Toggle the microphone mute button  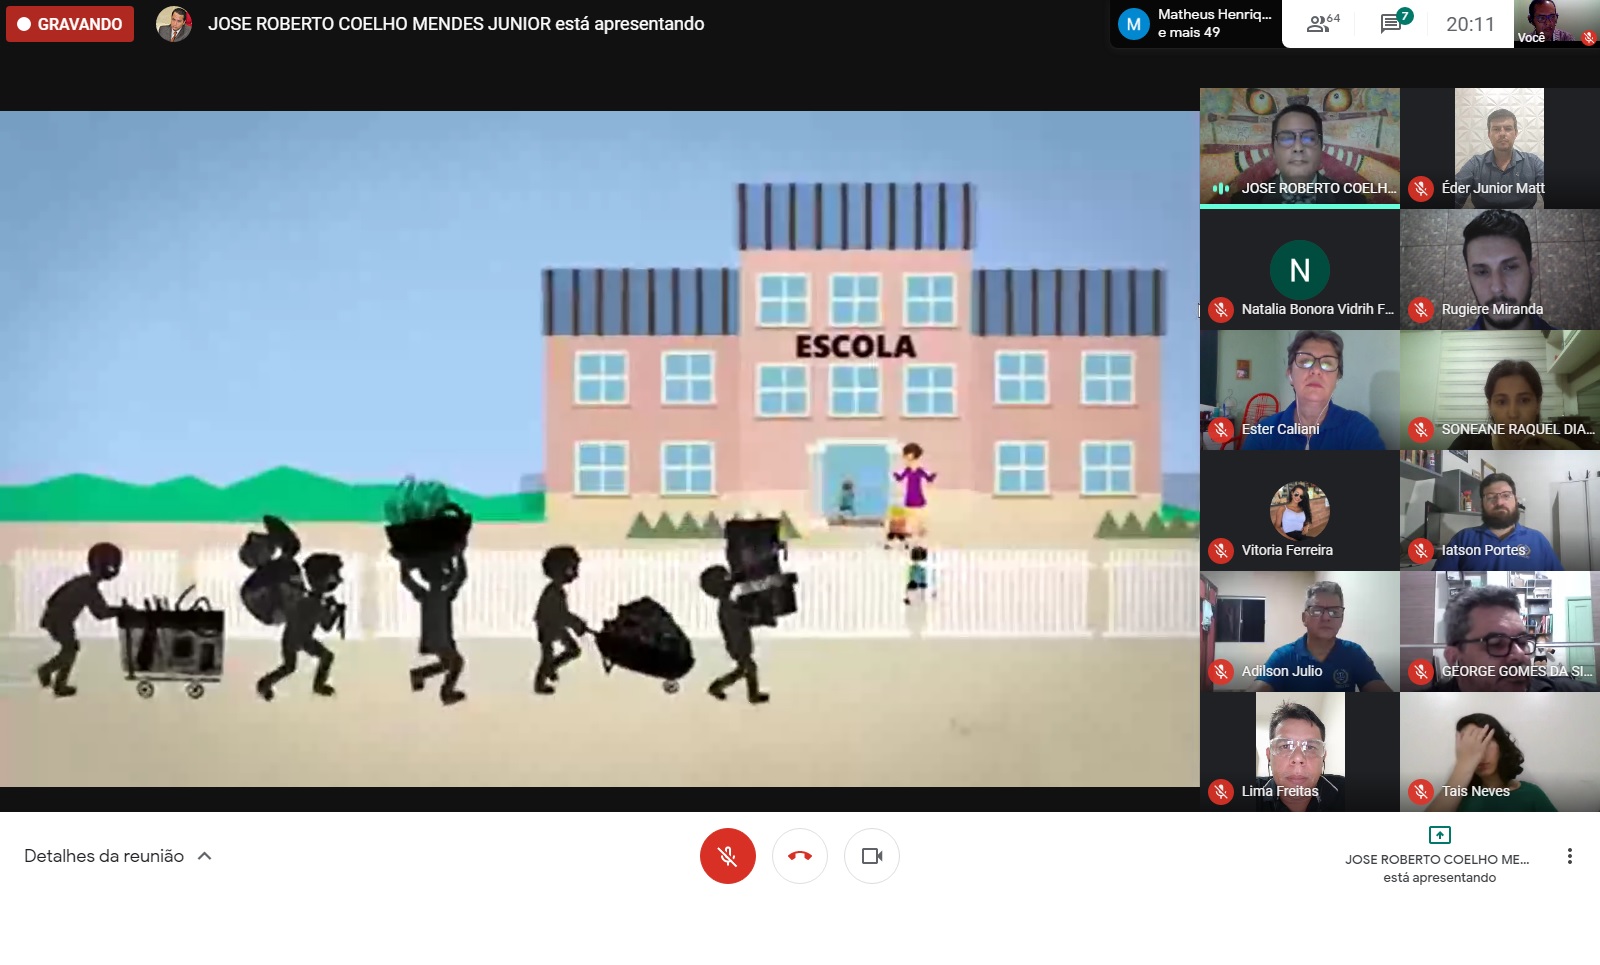[727, 856]
